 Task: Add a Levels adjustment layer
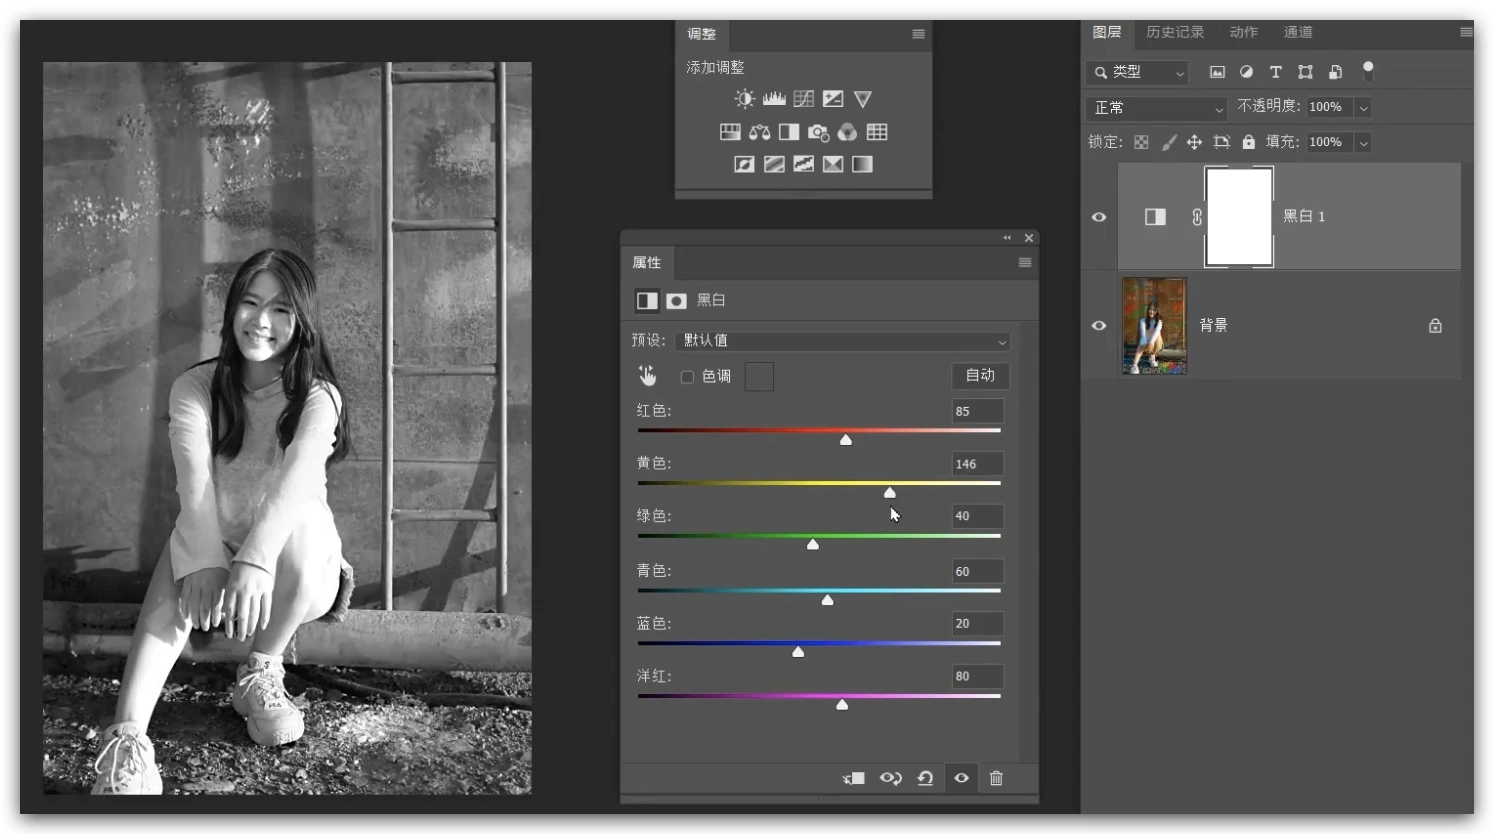click(774, 99)
